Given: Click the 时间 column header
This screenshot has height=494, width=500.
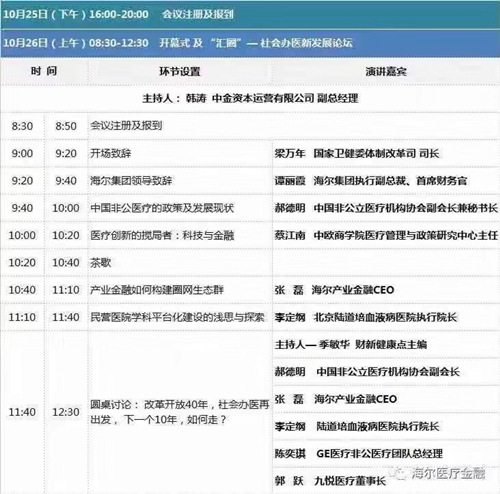Looking at the screenshot, I should point(44,71).
